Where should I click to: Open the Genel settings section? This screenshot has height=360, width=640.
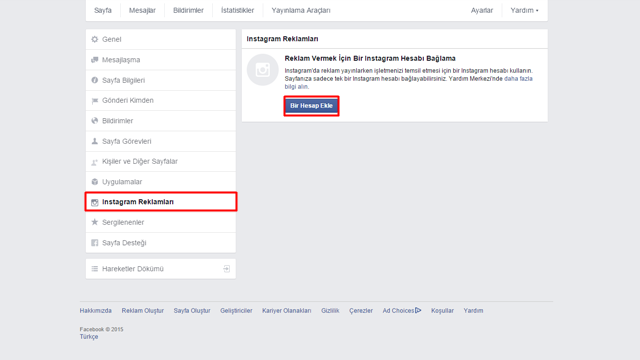pyautogui.click(x=161, y=39)
